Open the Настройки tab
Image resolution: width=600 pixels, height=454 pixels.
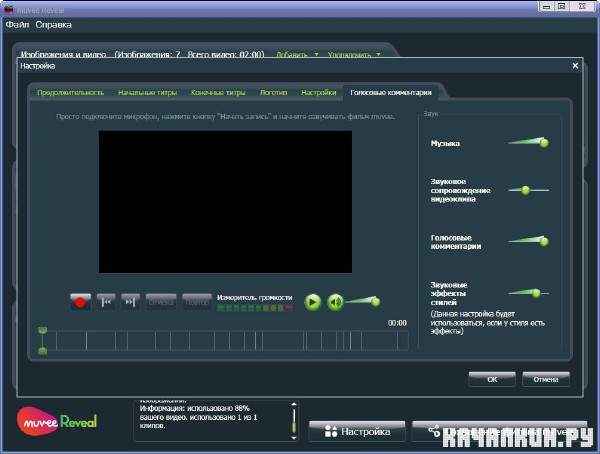pyautogui.click(x=318, y=93)
